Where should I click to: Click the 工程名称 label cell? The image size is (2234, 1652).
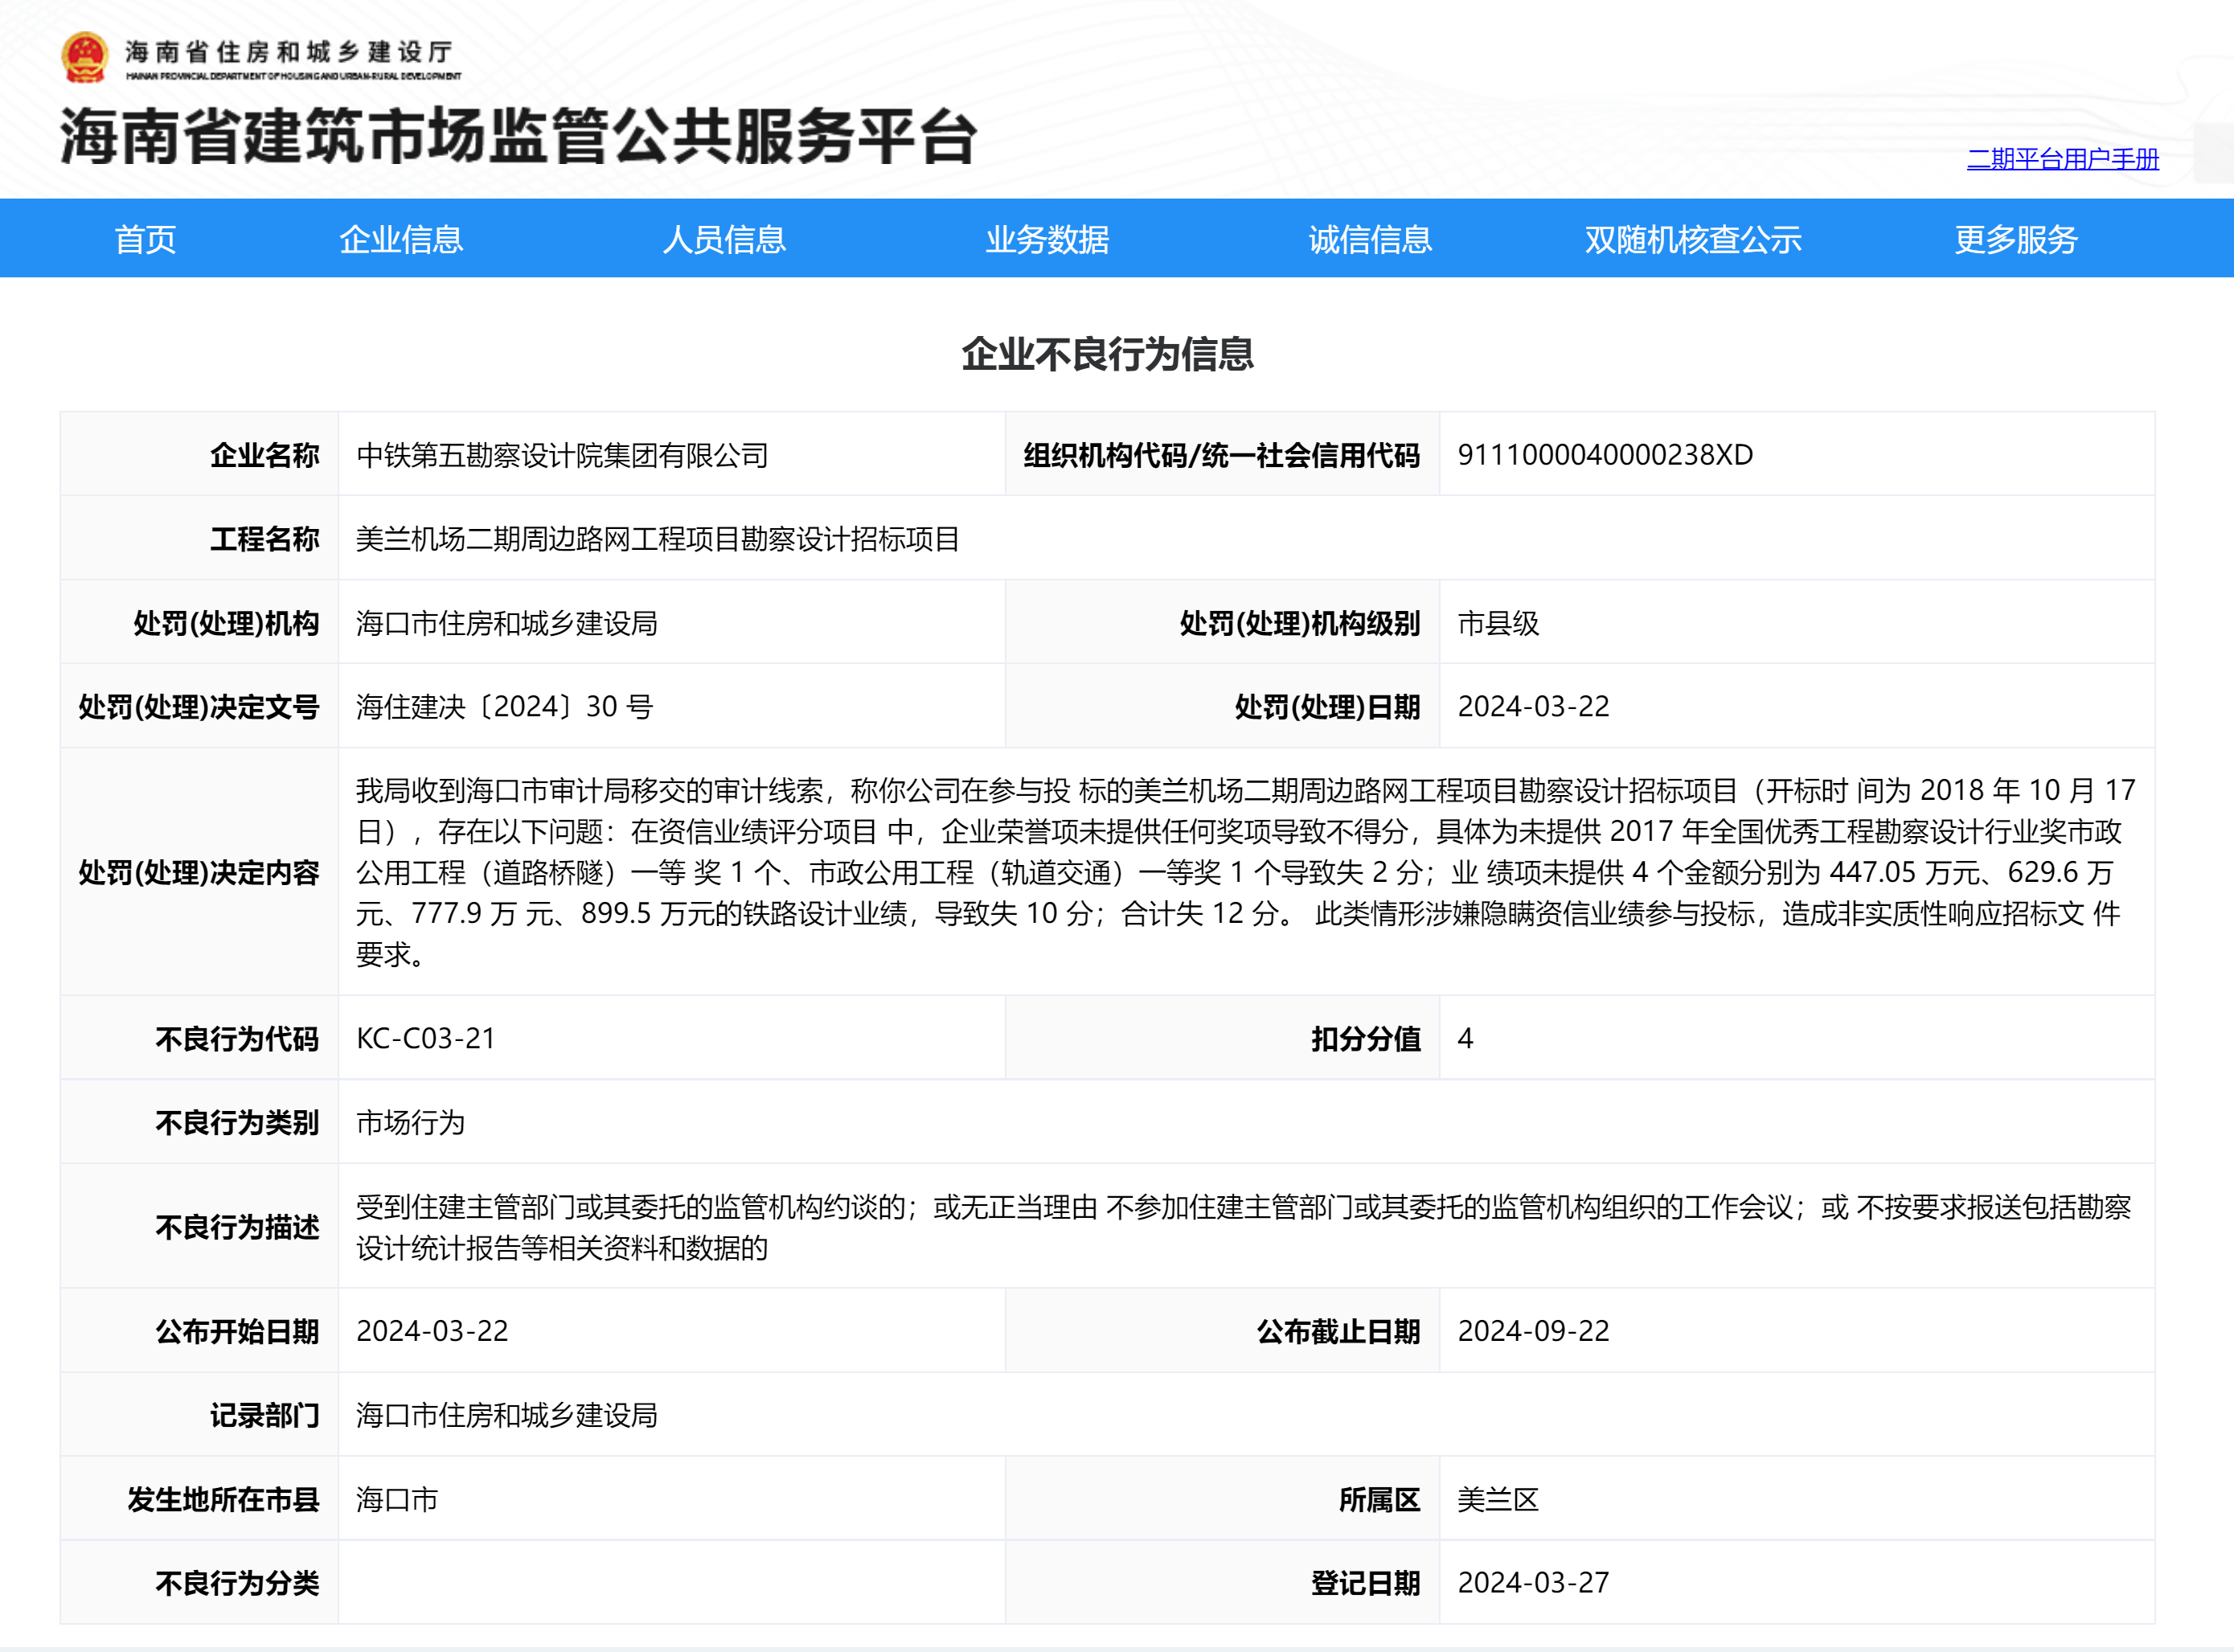tap(199, 538)
